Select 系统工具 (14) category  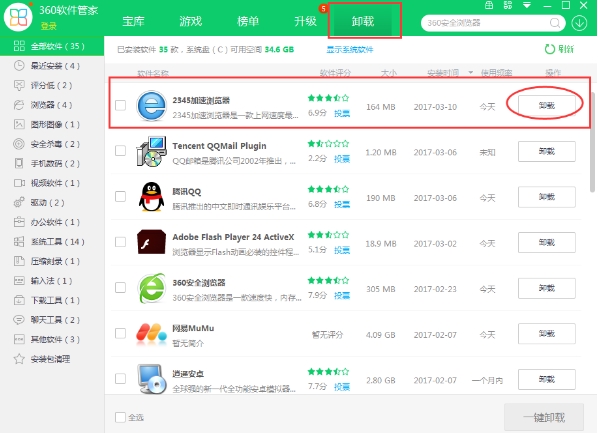52,241
